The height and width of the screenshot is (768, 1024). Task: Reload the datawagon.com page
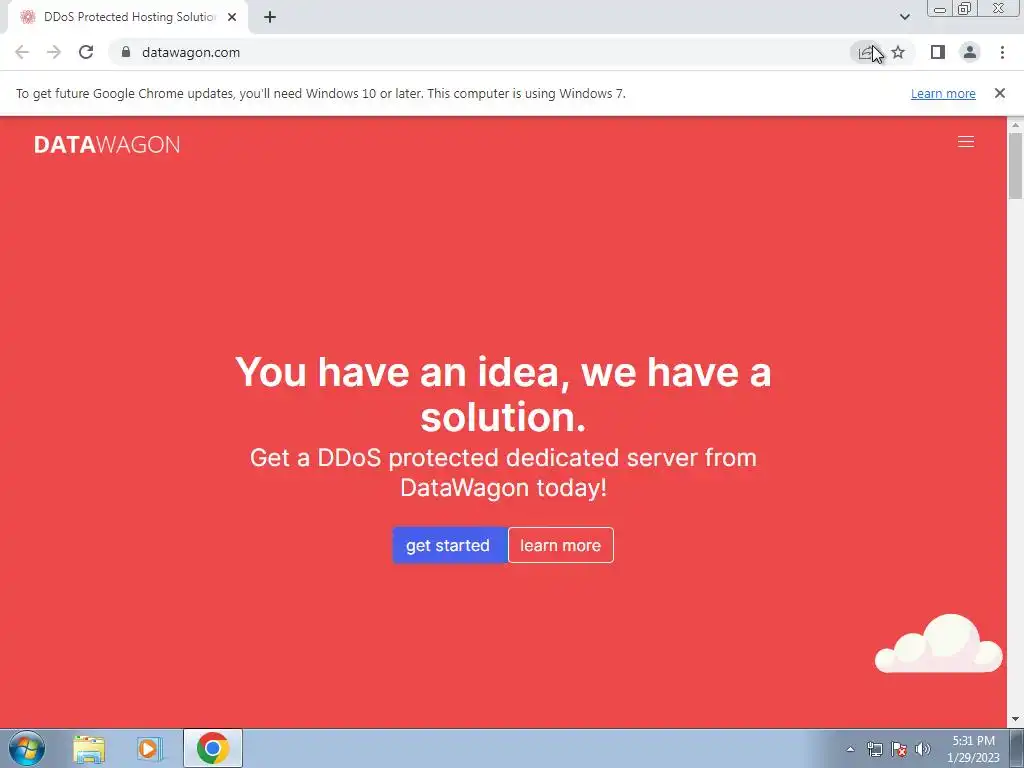point(86,52)
